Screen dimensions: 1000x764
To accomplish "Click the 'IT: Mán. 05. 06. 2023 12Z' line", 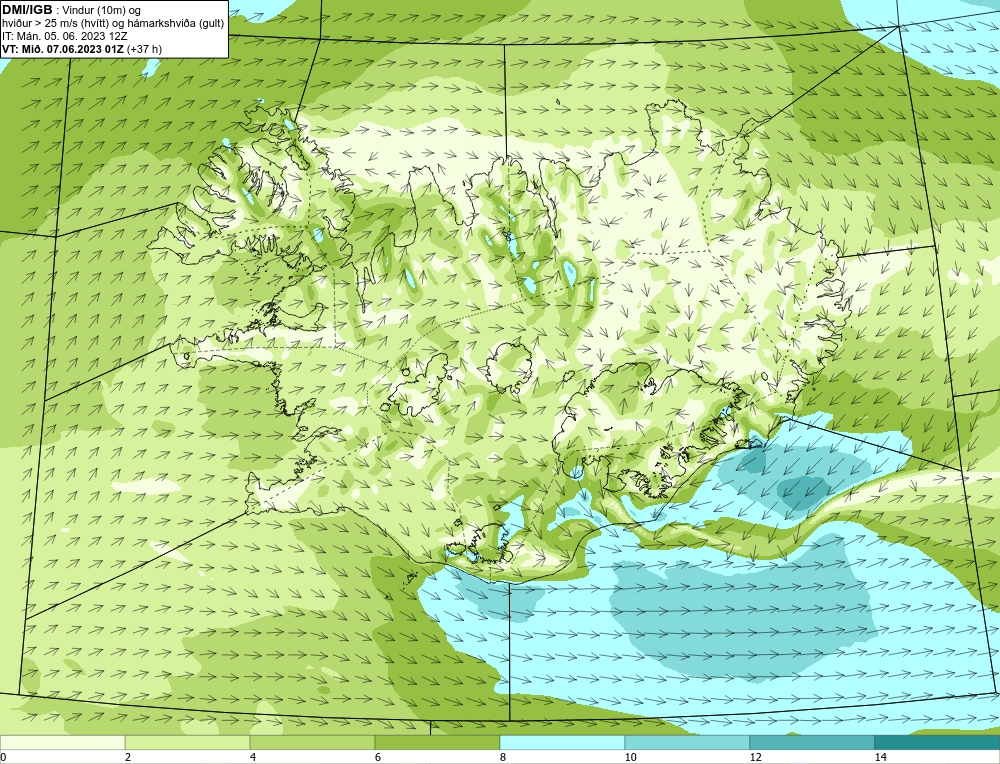I will point(64,36).
